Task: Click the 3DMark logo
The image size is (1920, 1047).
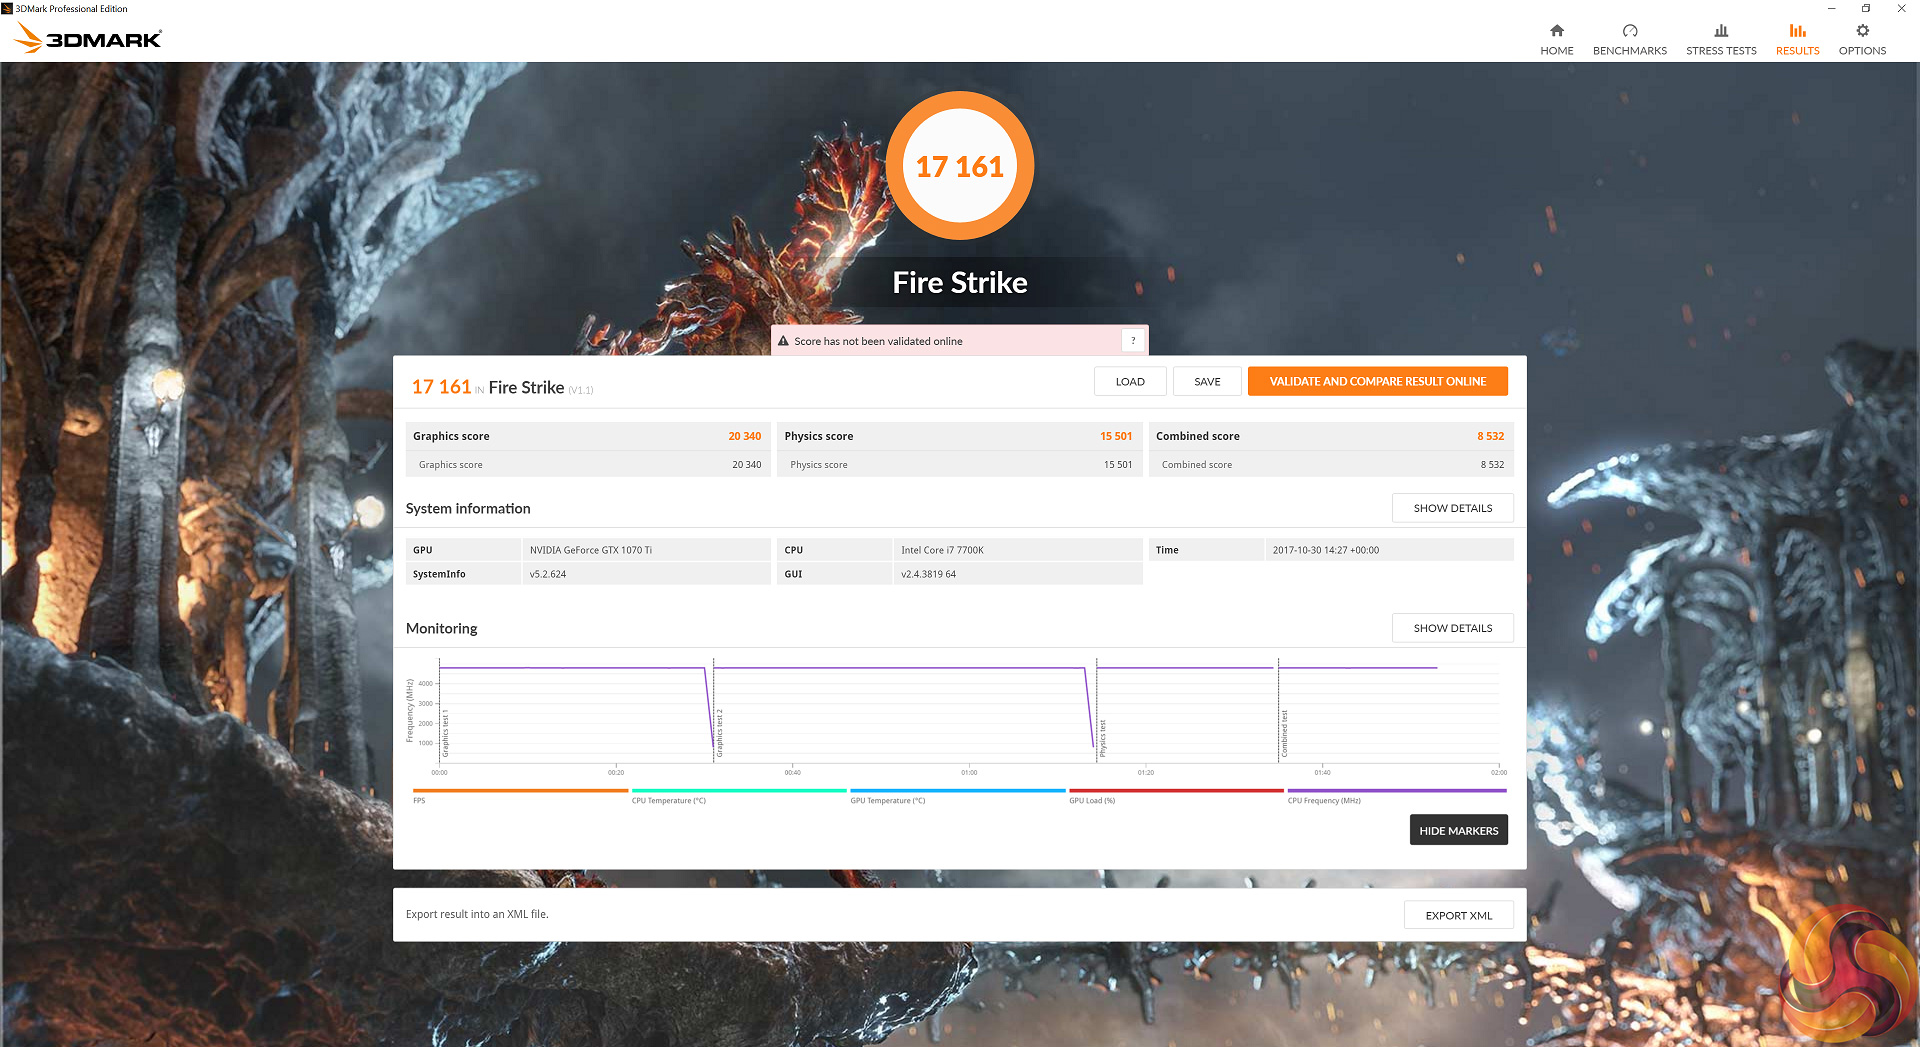Action: pyautogui.click(x=88, y=38)
